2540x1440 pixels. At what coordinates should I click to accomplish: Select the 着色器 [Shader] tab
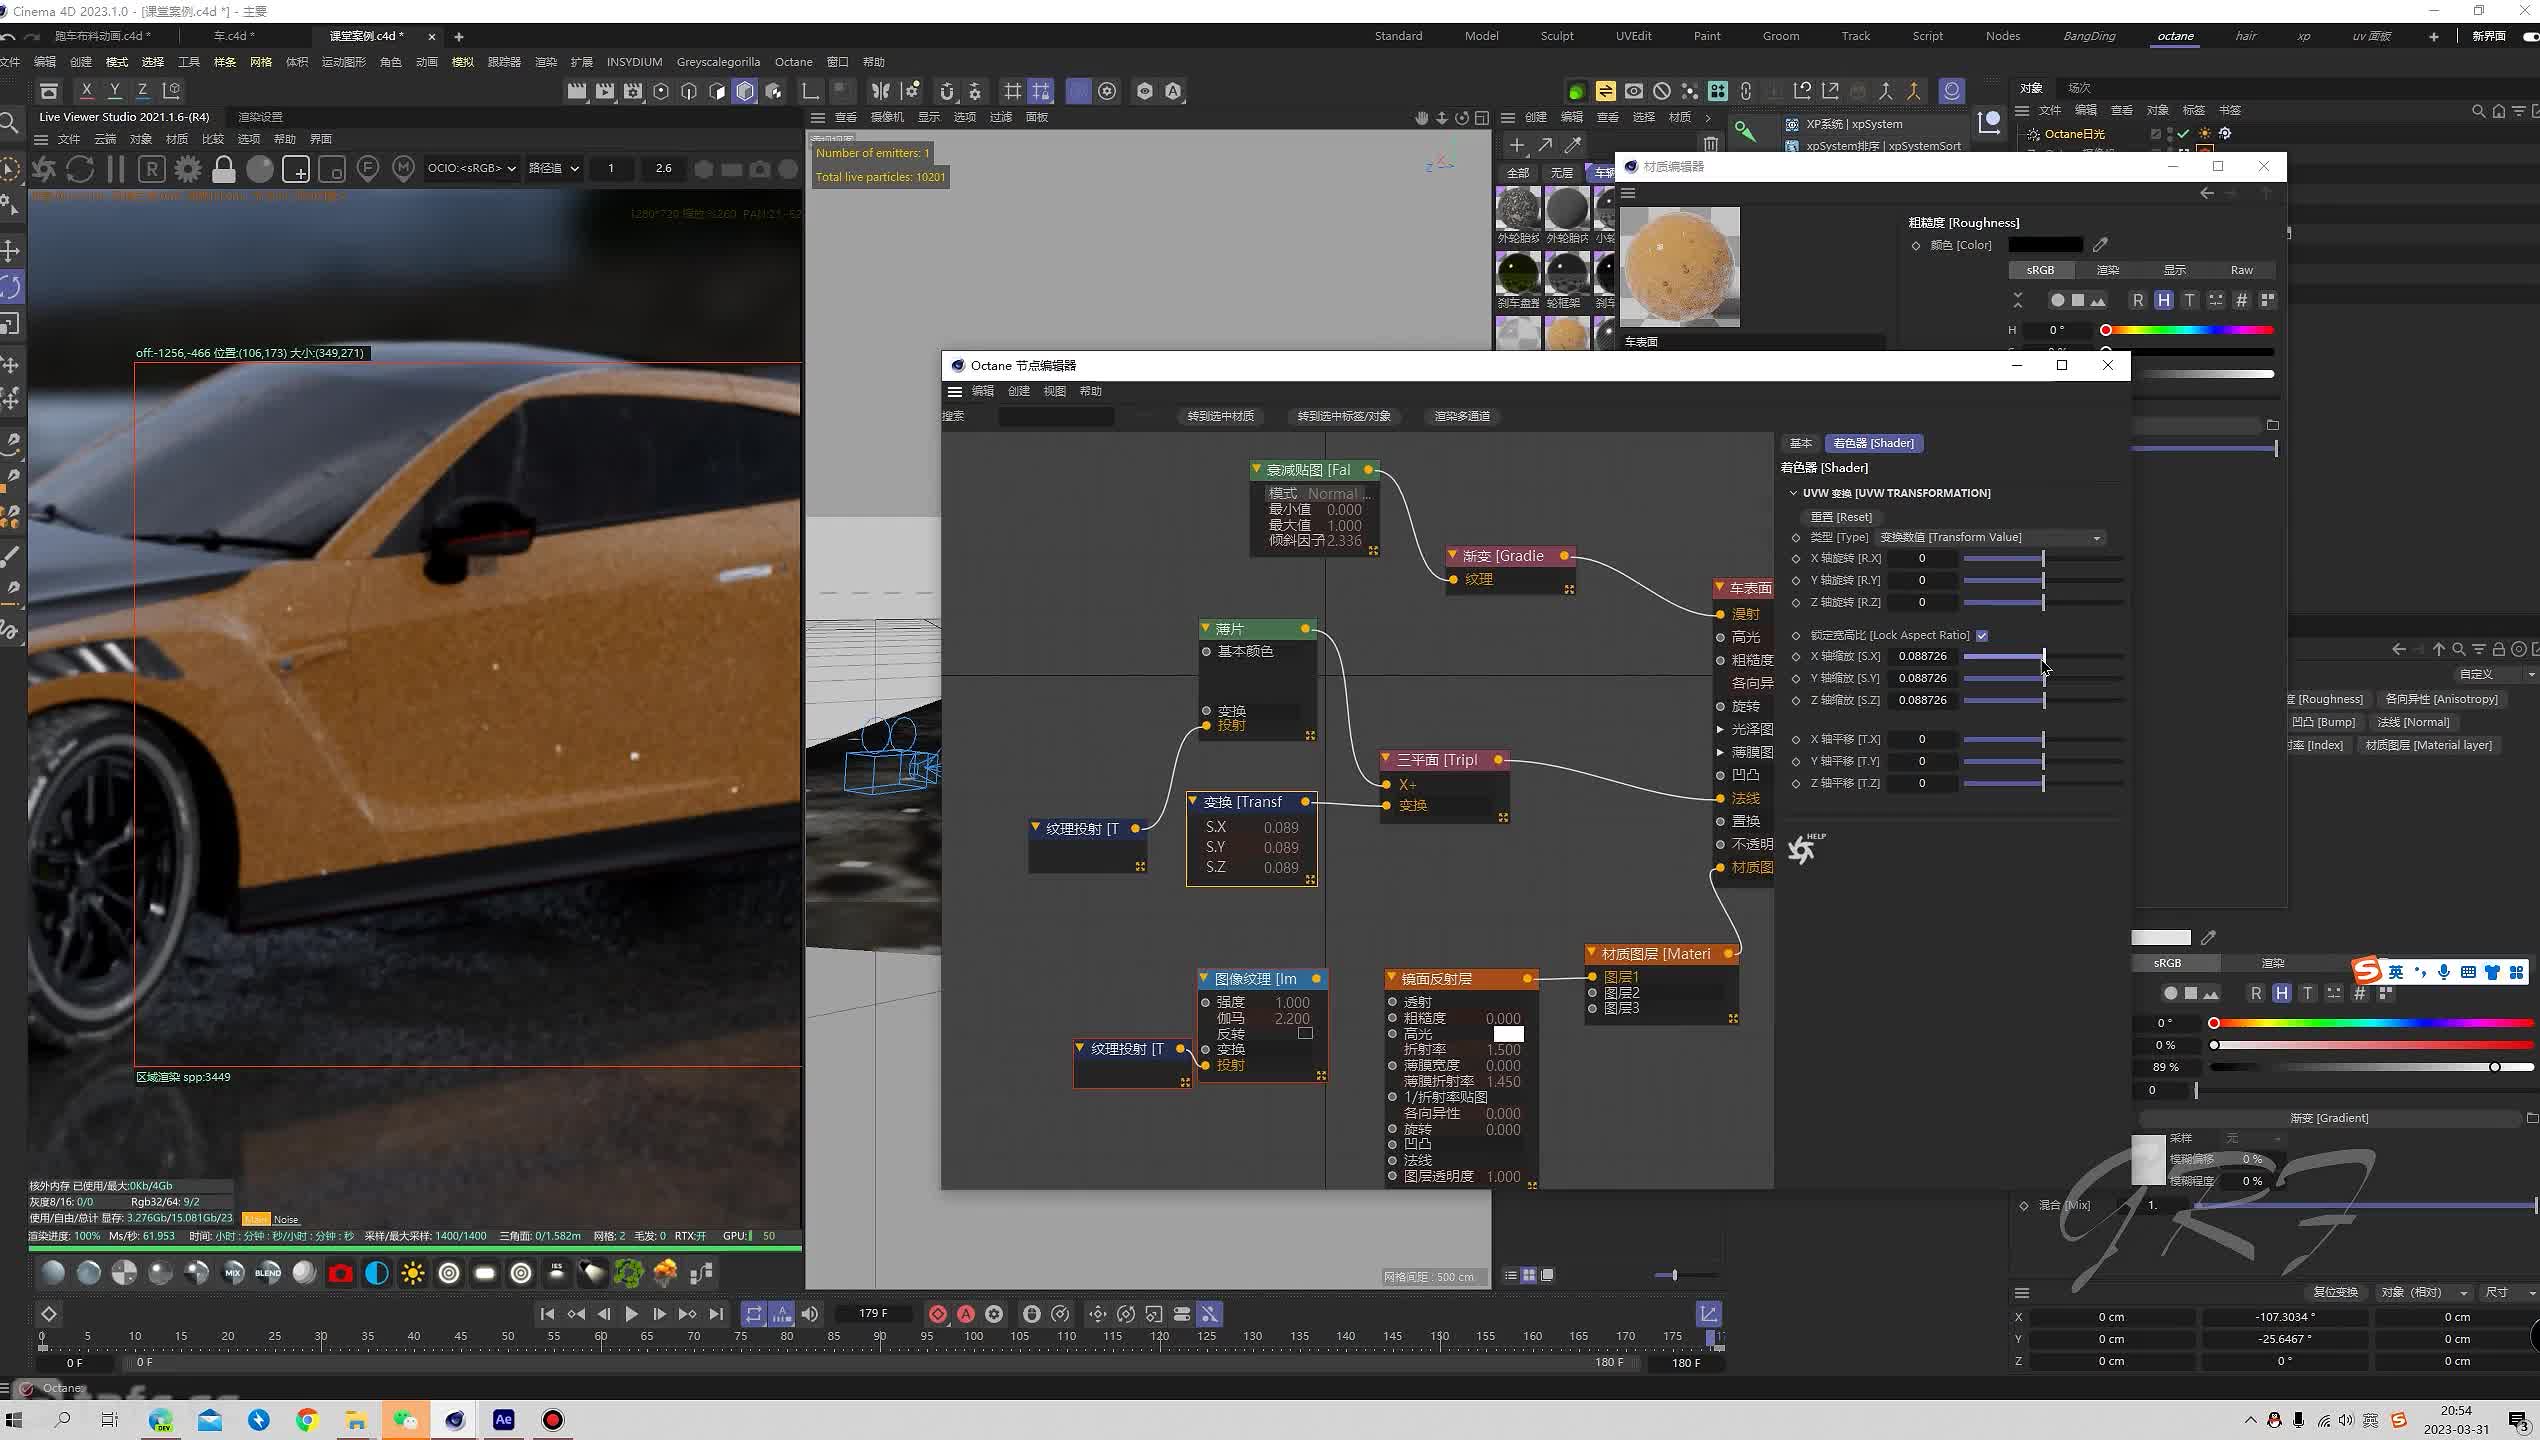click(1873, 443)
